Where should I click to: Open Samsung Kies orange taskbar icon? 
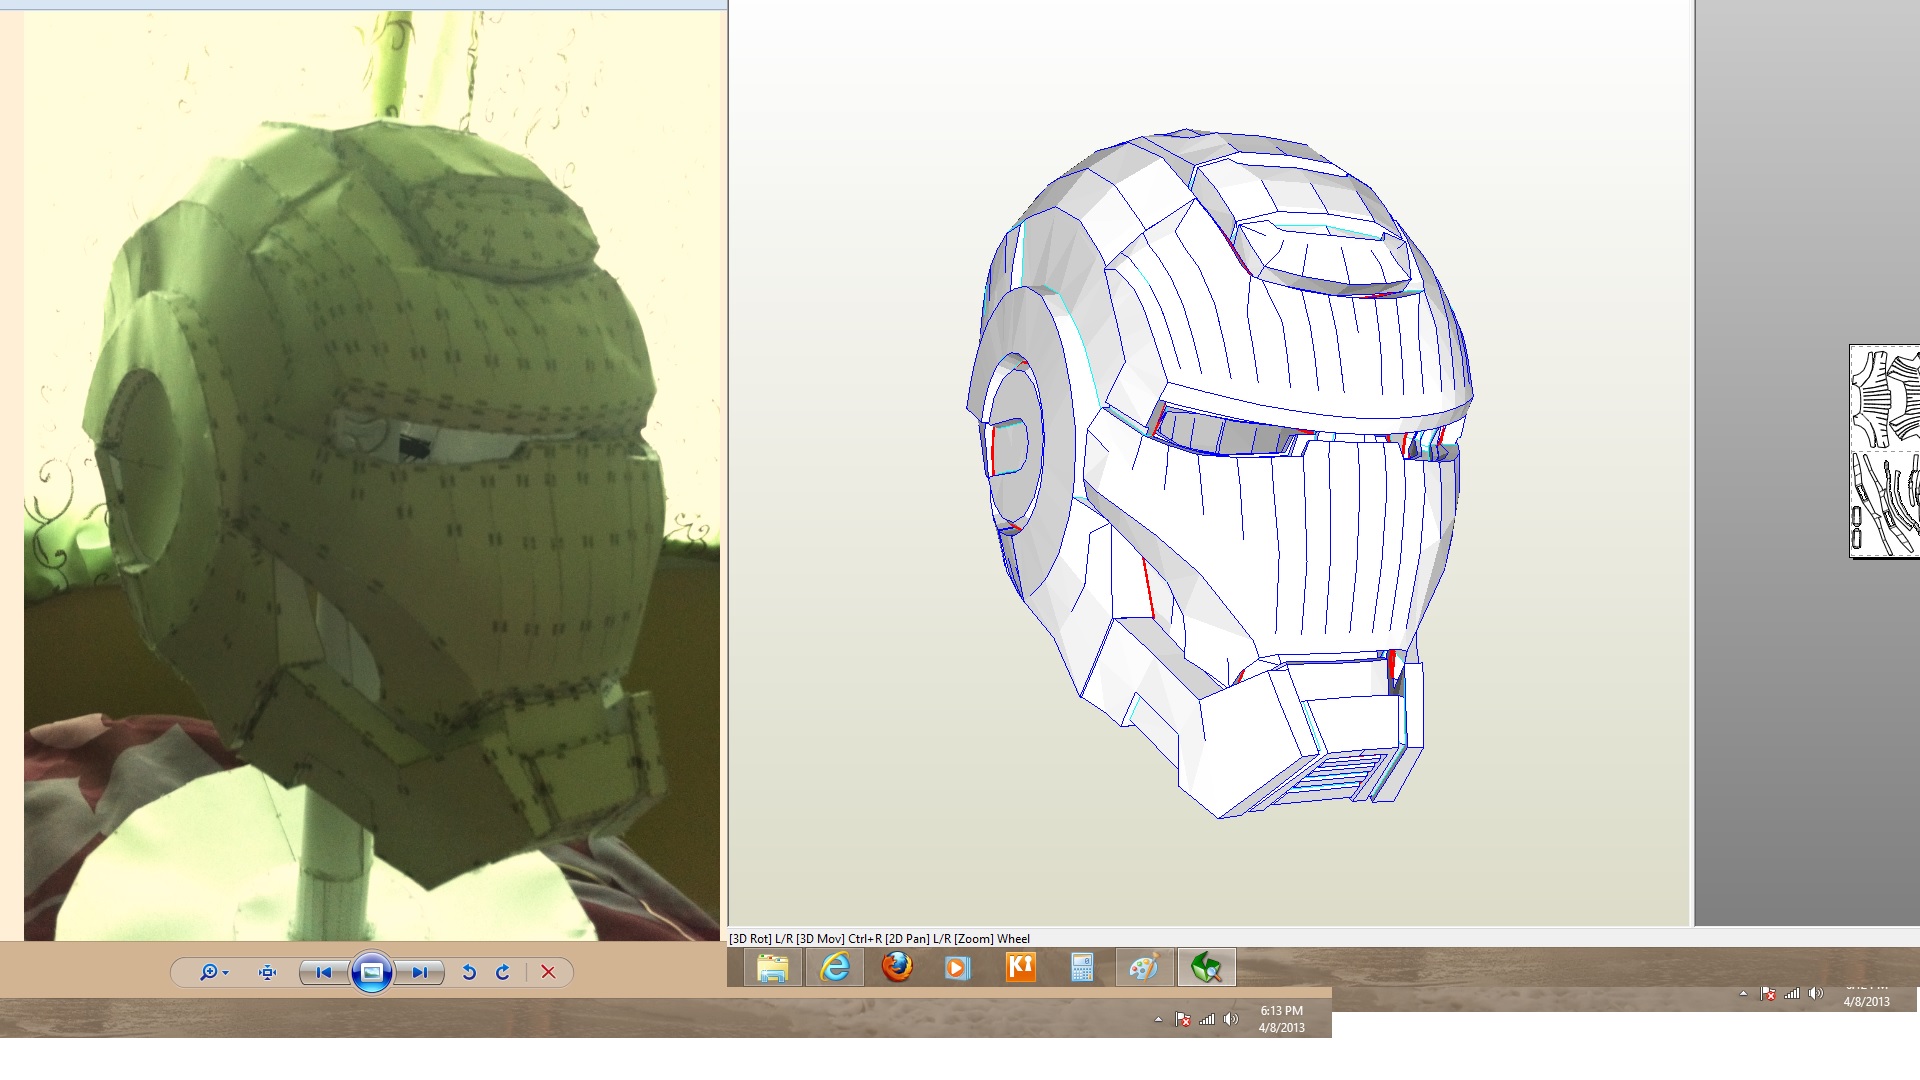tap(1020, 967)
